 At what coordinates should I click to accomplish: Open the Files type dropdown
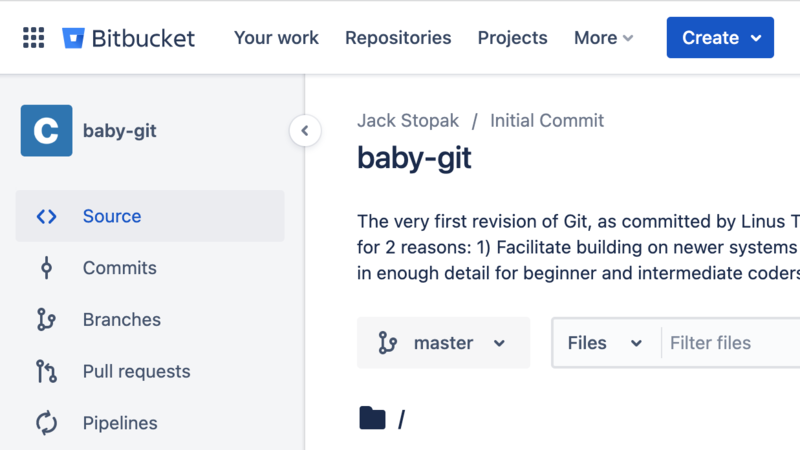[605, 343]
